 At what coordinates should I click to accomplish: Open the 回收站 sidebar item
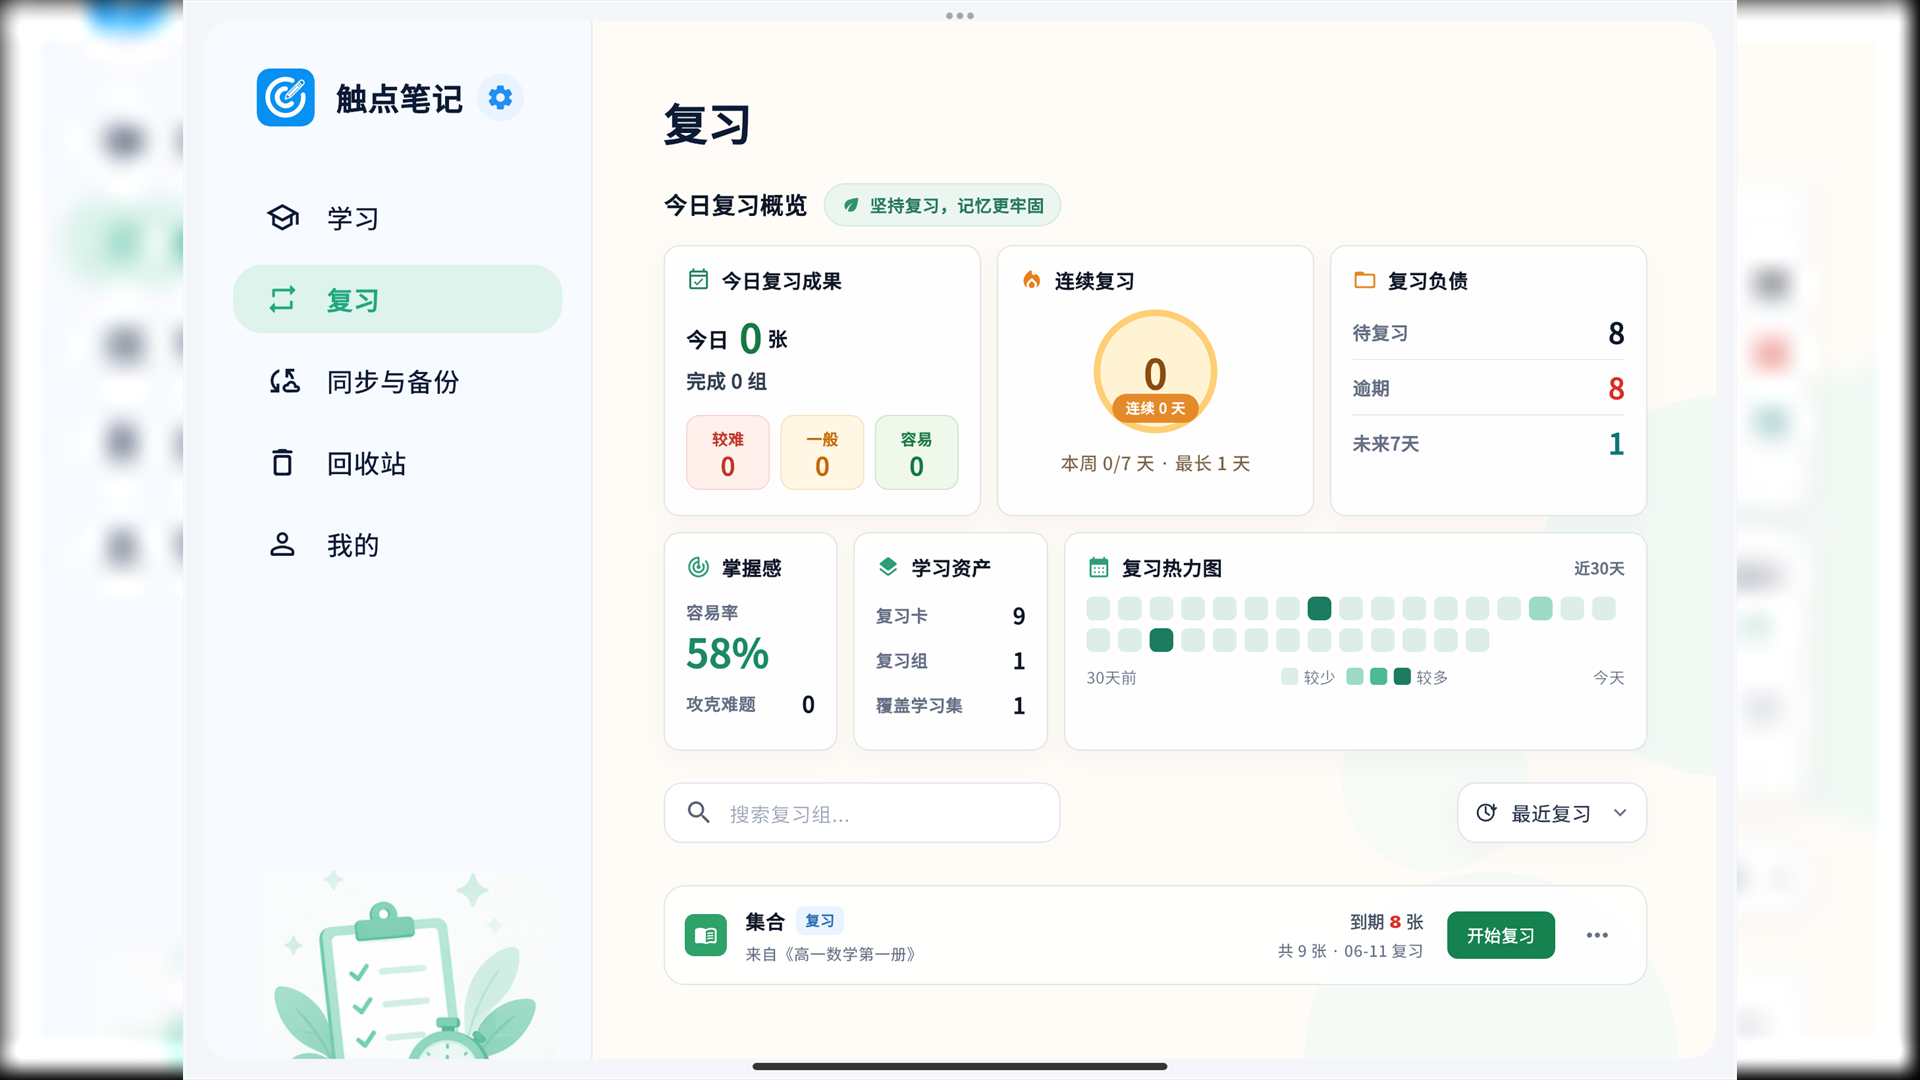coord(398,464)
